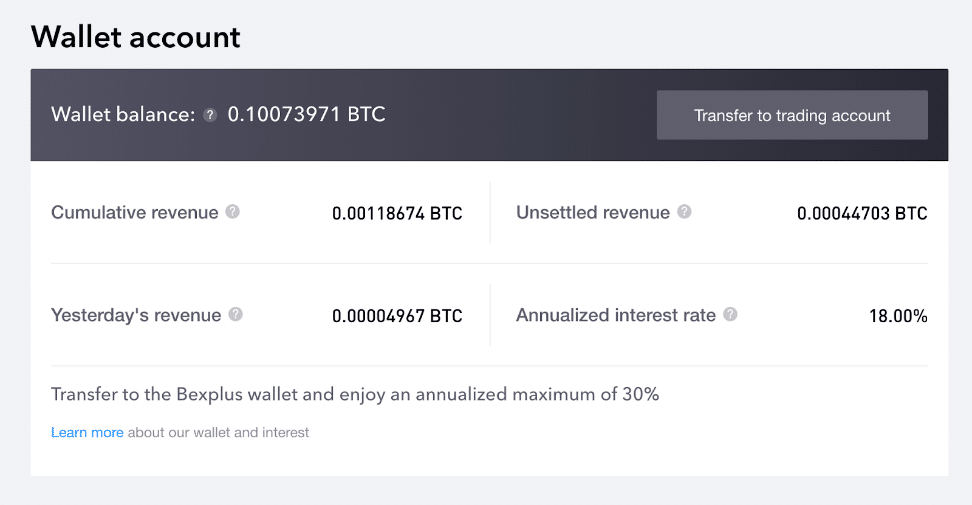The height and width of the screenshot is (505, 972).
Task: Click the Unsettled revenue label
Action: point(593,213)
